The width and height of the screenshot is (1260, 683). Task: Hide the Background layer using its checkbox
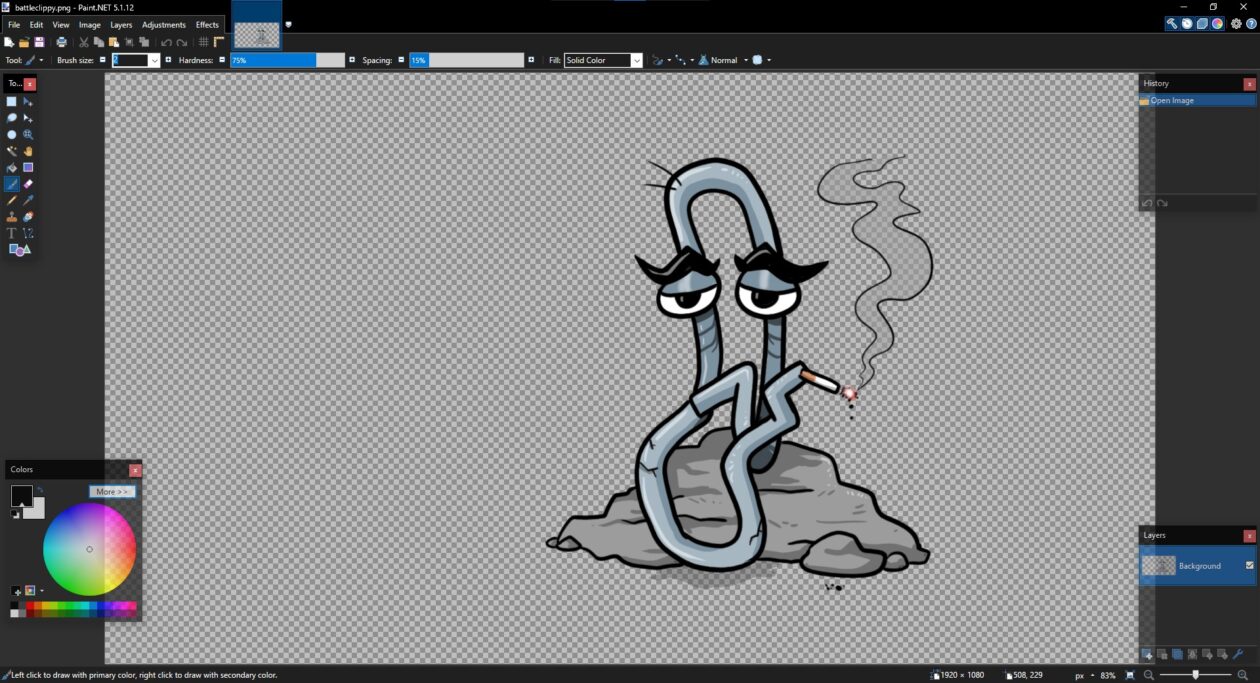coord(1249,565)
